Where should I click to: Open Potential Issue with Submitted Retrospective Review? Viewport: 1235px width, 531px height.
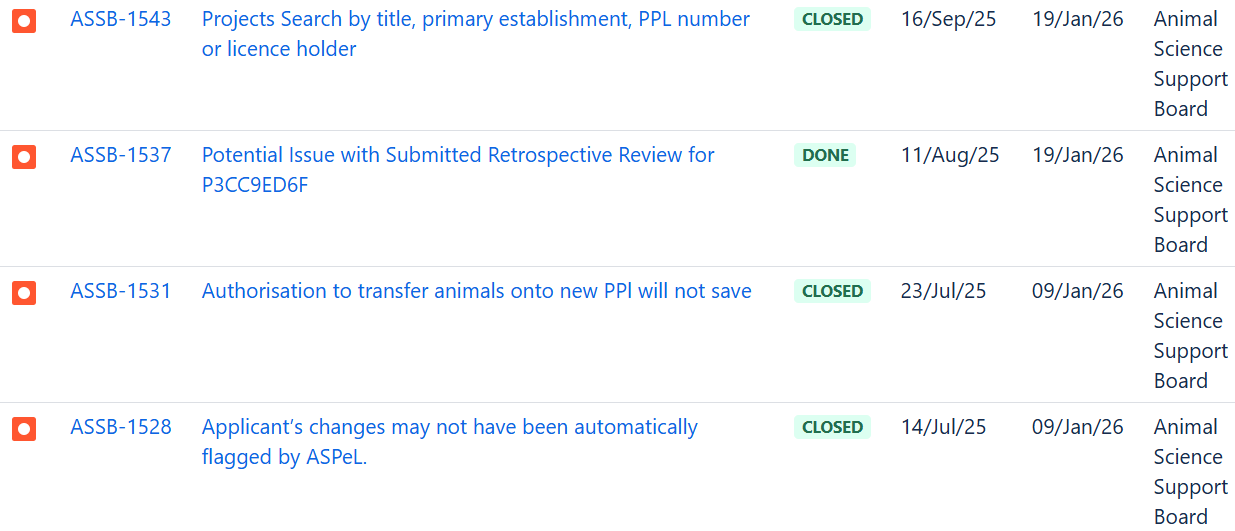(458, 155)
